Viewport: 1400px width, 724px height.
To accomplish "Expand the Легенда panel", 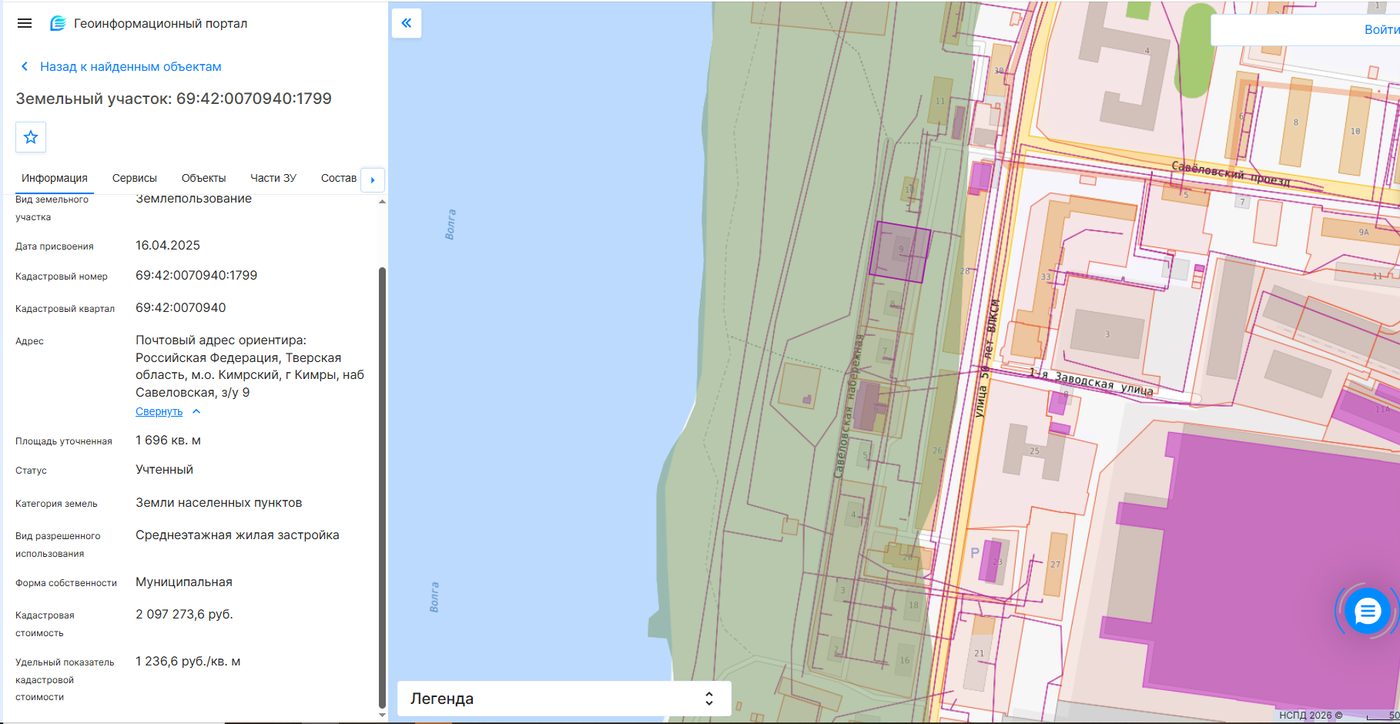I will 564,698.
